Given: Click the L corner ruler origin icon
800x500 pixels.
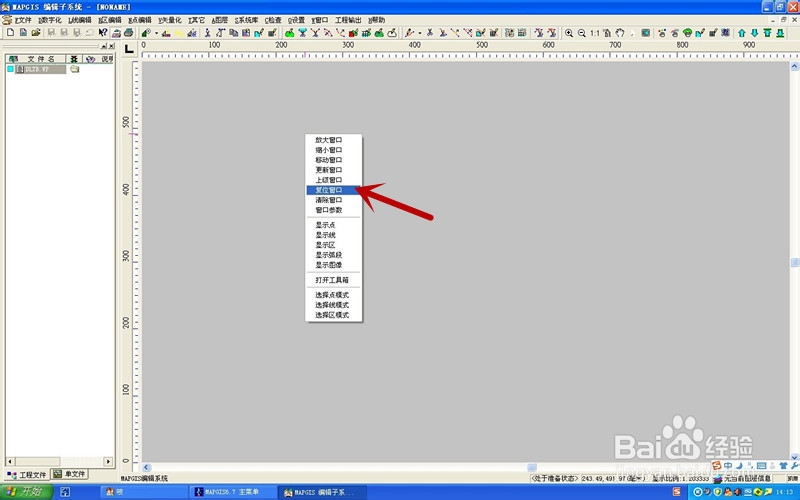Looking at the screenshot, I should click(x=129, y=48).
